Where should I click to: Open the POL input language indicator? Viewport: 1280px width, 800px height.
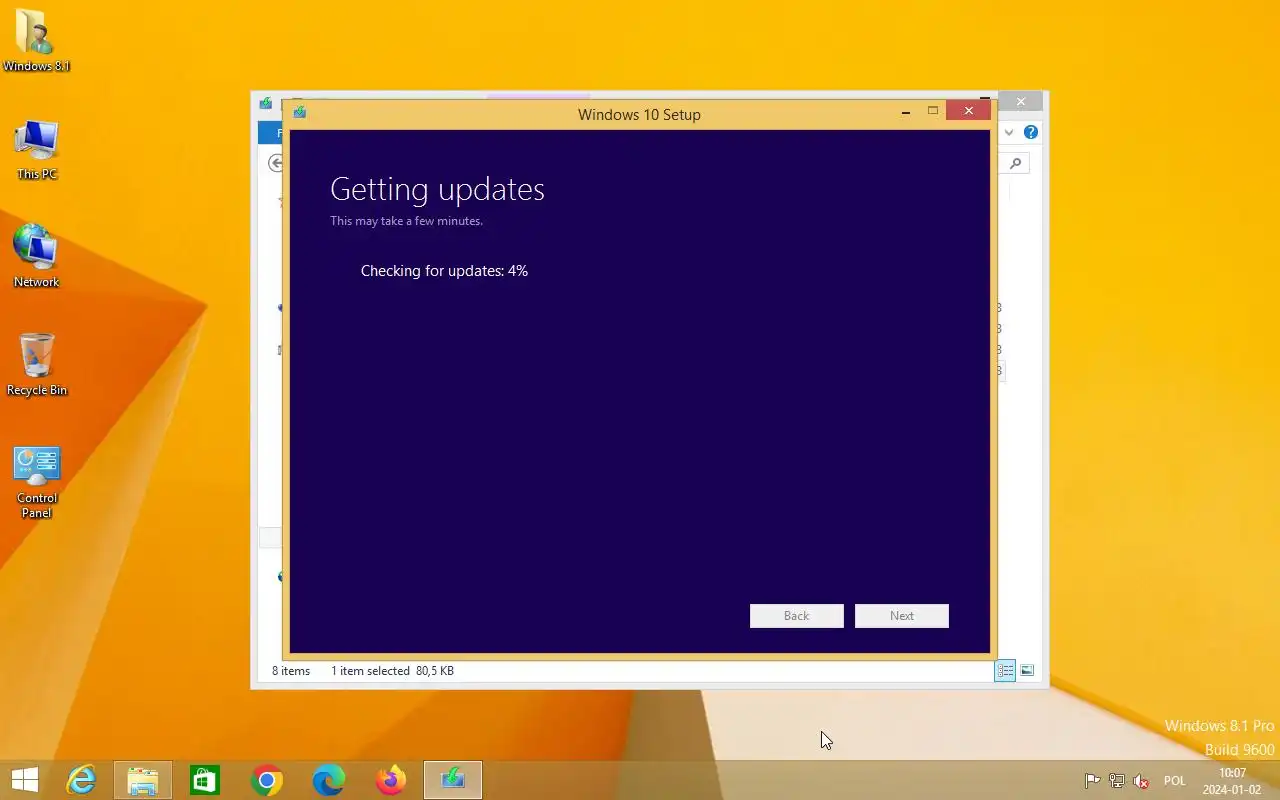coord(1175,781)
